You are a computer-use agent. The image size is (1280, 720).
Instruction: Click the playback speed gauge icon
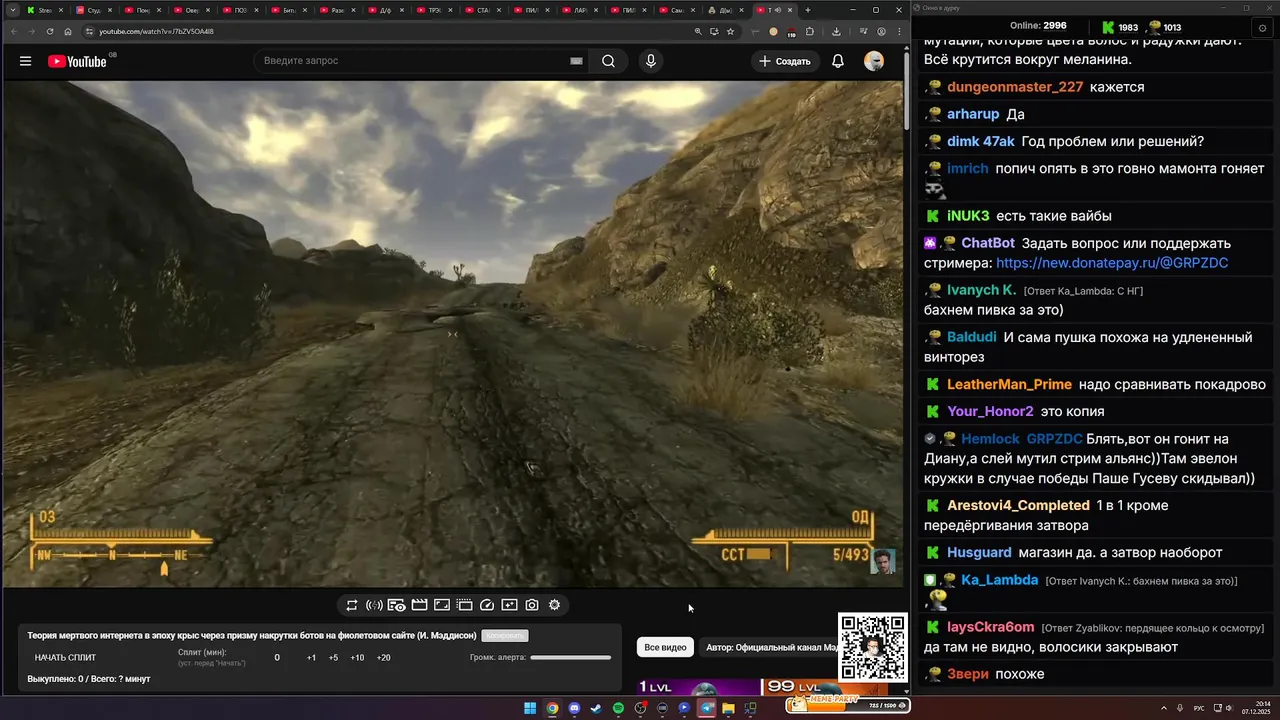(x=487, y=605)
